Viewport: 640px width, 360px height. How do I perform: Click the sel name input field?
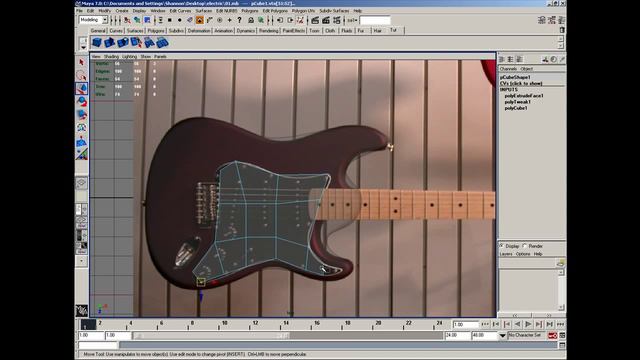(x=375, y=20)
